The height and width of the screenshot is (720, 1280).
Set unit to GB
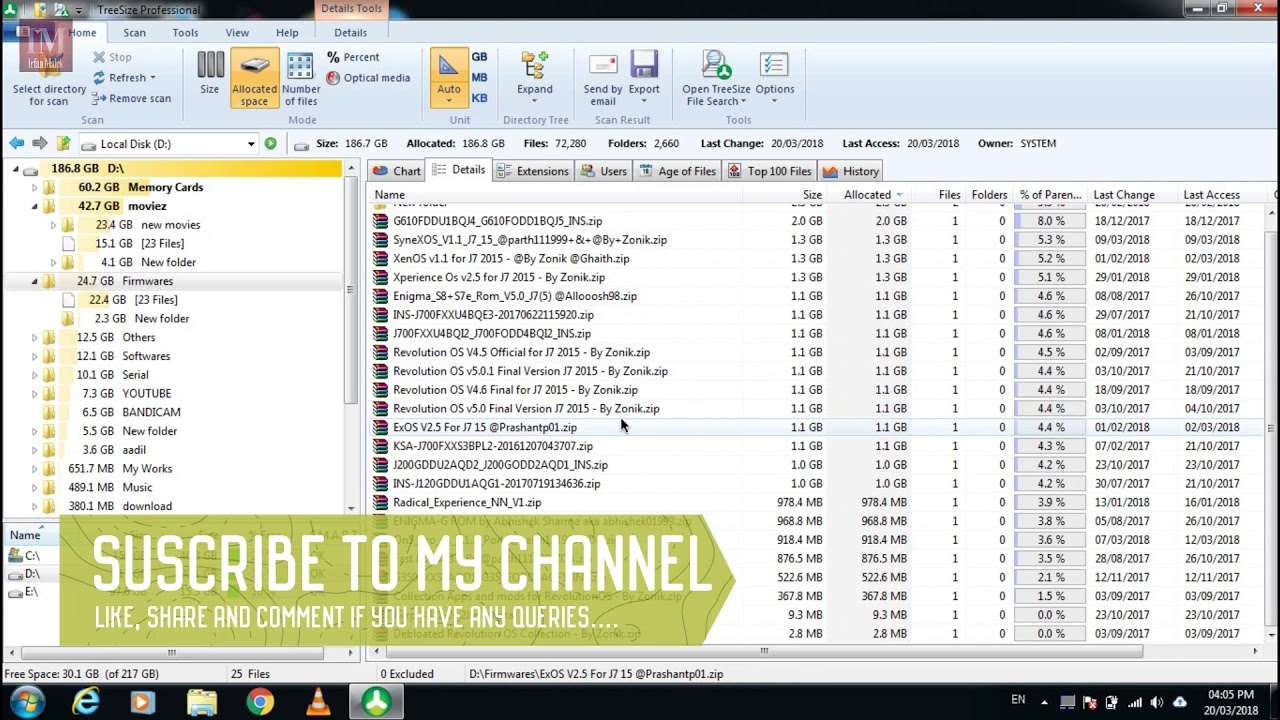pyautogui.click(x=479, y=57)
